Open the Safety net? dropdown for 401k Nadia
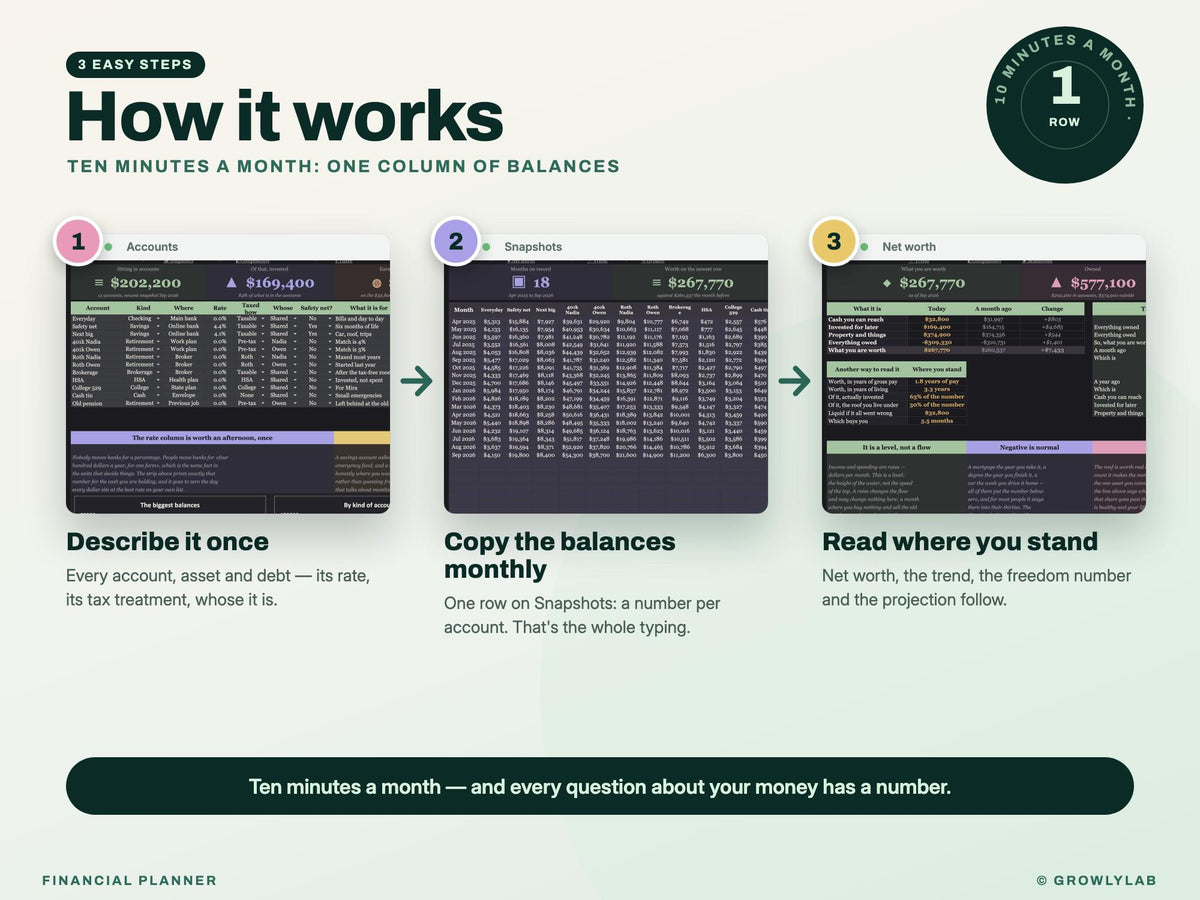 [x=330, y=342]
